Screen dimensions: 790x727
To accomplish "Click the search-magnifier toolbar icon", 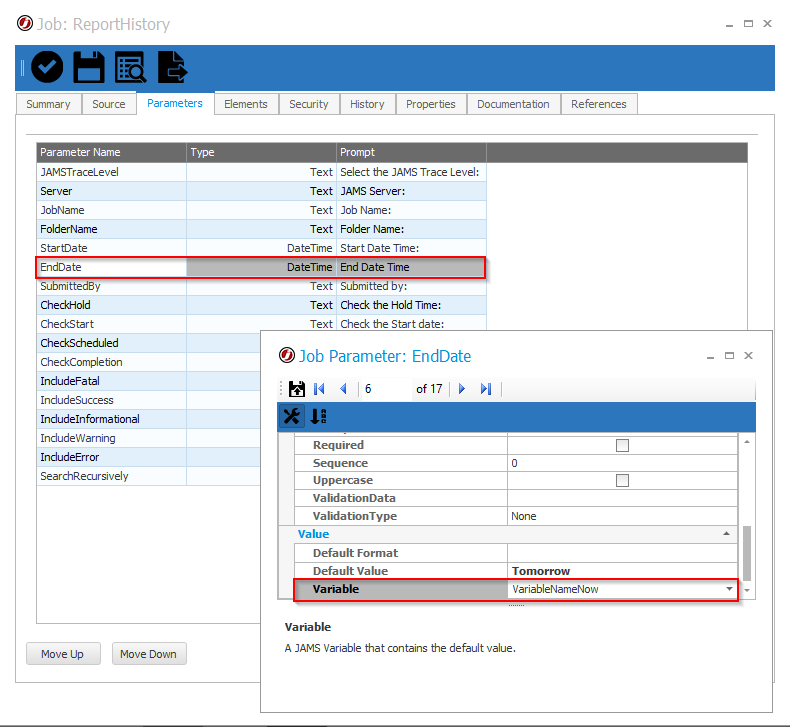I will click(130, 67).
